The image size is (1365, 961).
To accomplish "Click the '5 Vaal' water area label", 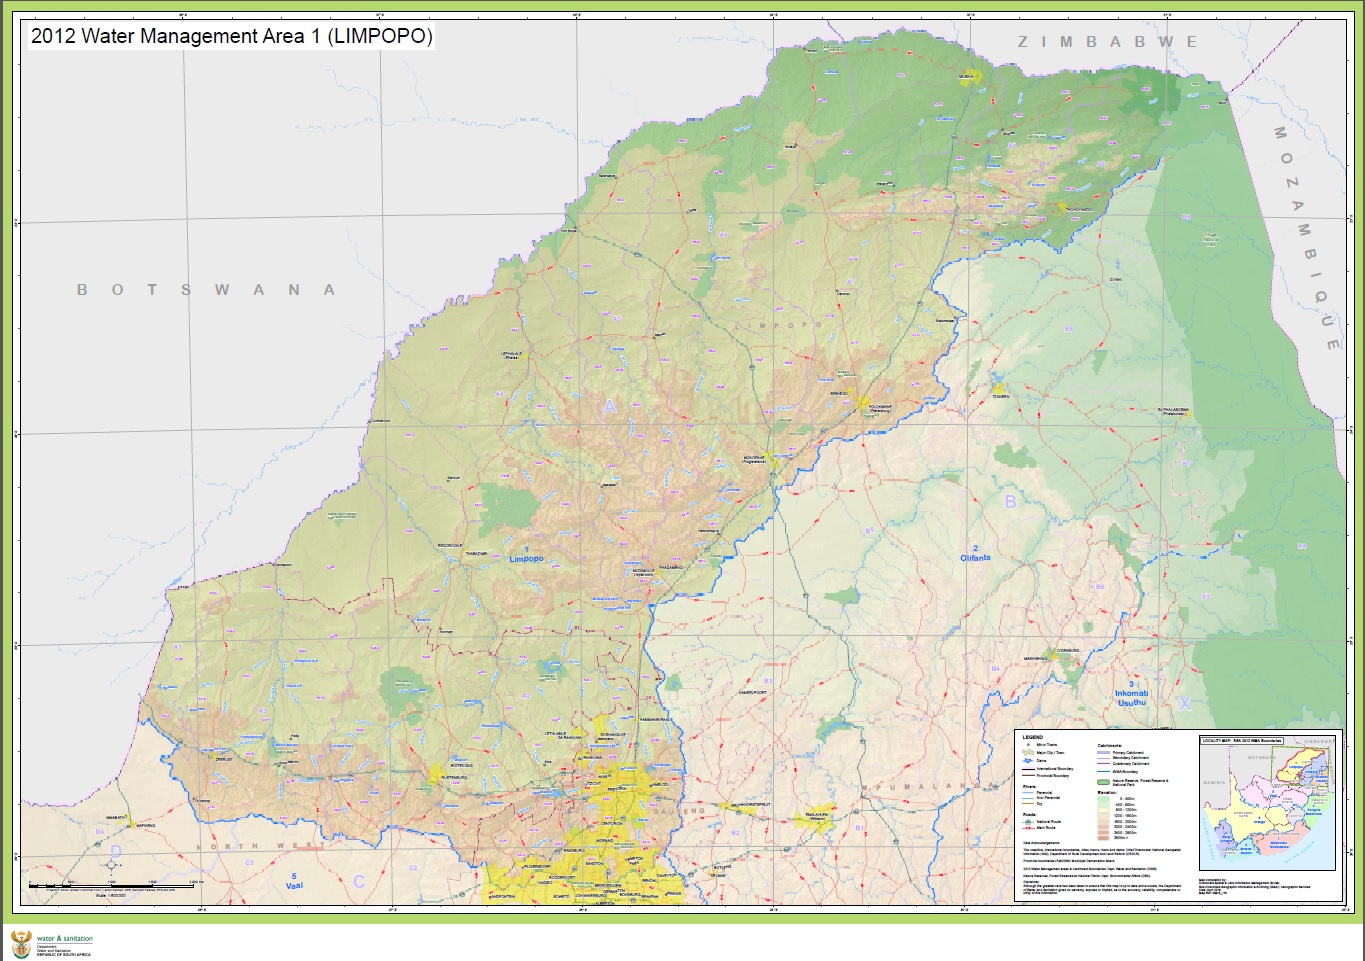I will pyautogui.click(x=294, y=881).
